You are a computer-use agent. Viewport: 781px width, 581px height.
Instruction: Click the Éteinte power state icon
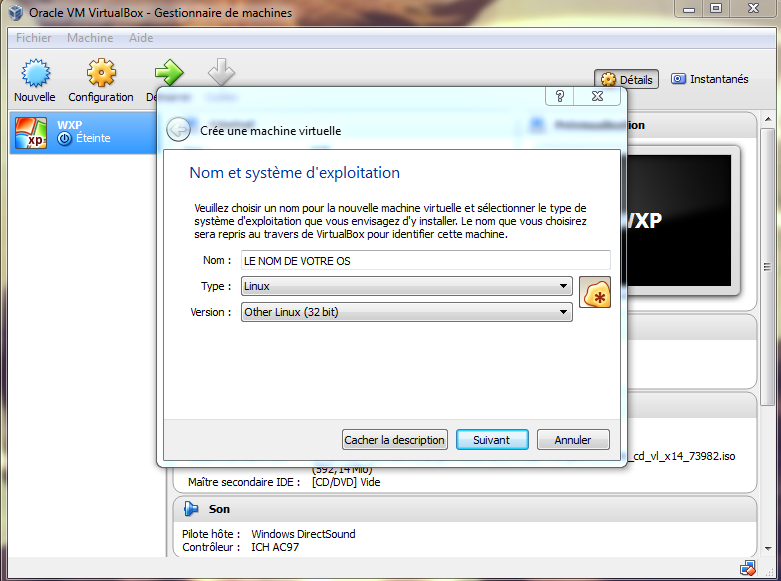click(64, 139)
